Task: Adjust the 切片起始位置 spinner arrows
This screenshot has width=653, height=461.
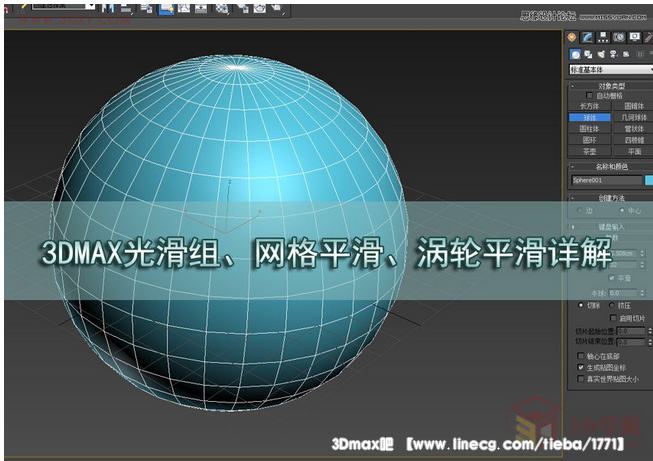Action: coord(649,331)
